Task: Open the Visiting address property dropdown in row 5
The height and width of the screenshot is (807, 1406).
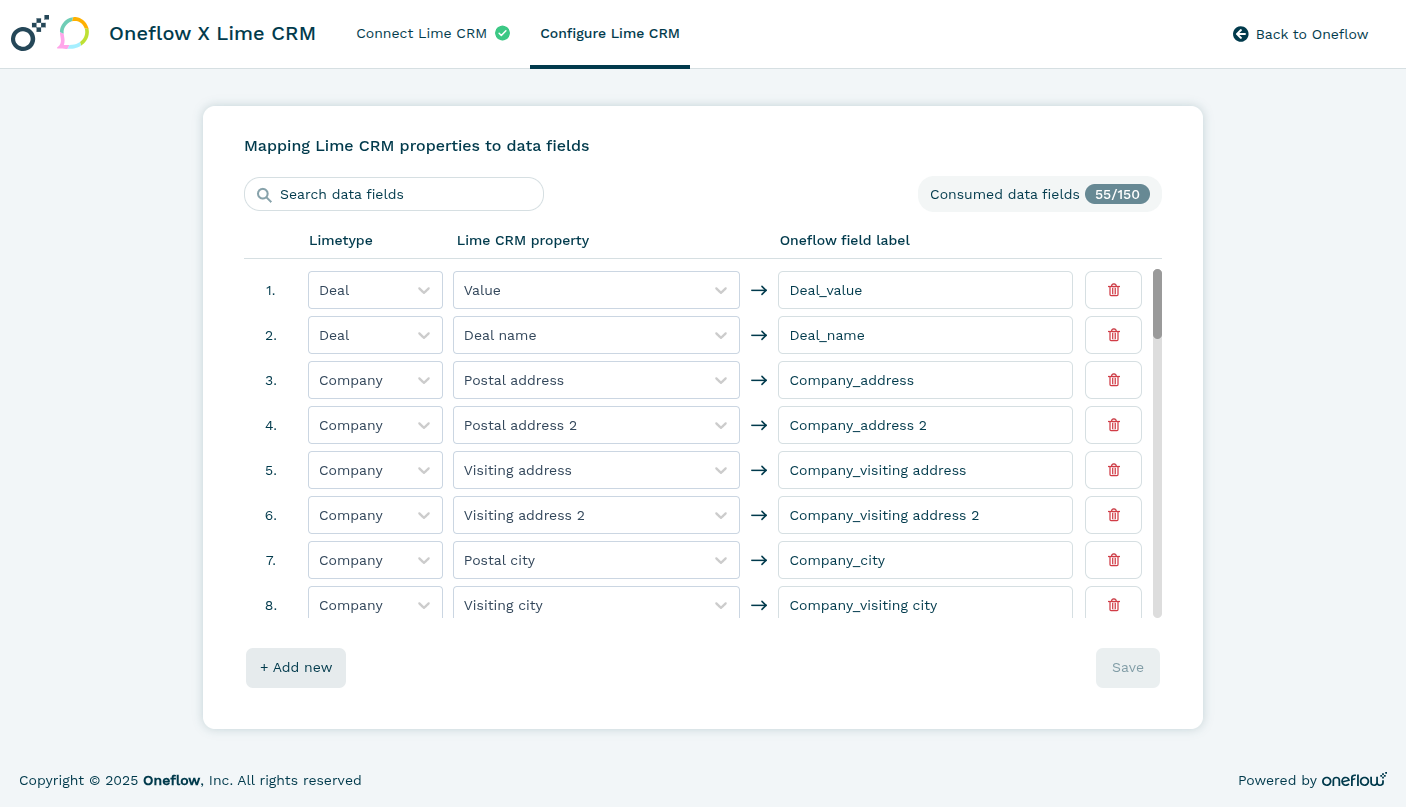Action: [596, 470]
